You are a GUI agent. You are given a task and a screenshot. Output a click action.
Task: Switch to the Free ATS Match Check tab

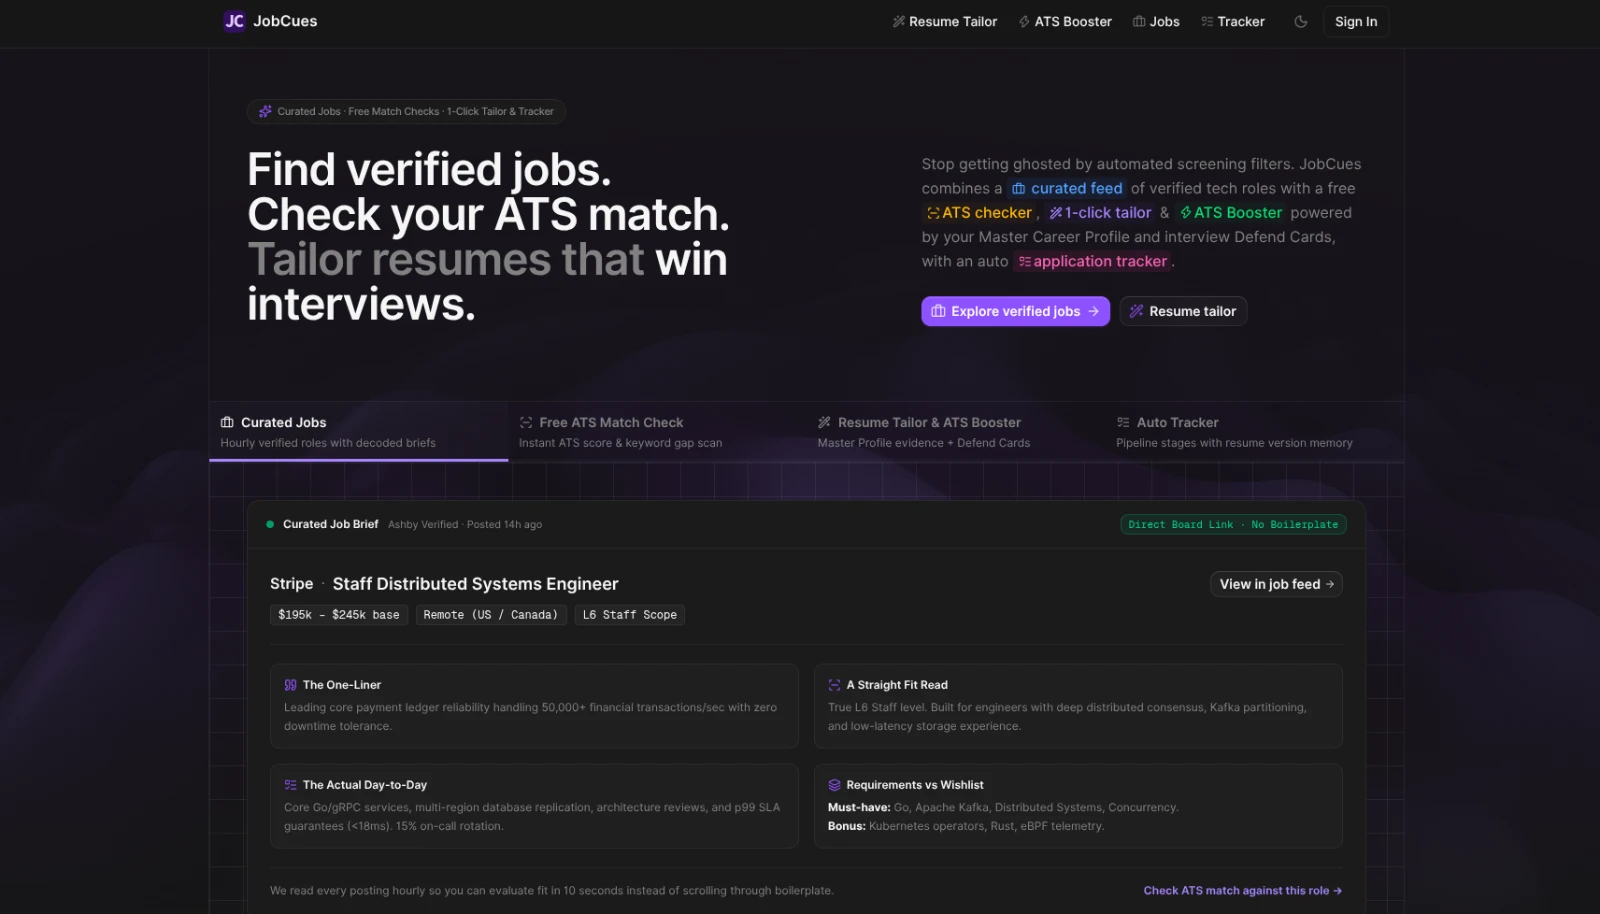pos(657,432)
